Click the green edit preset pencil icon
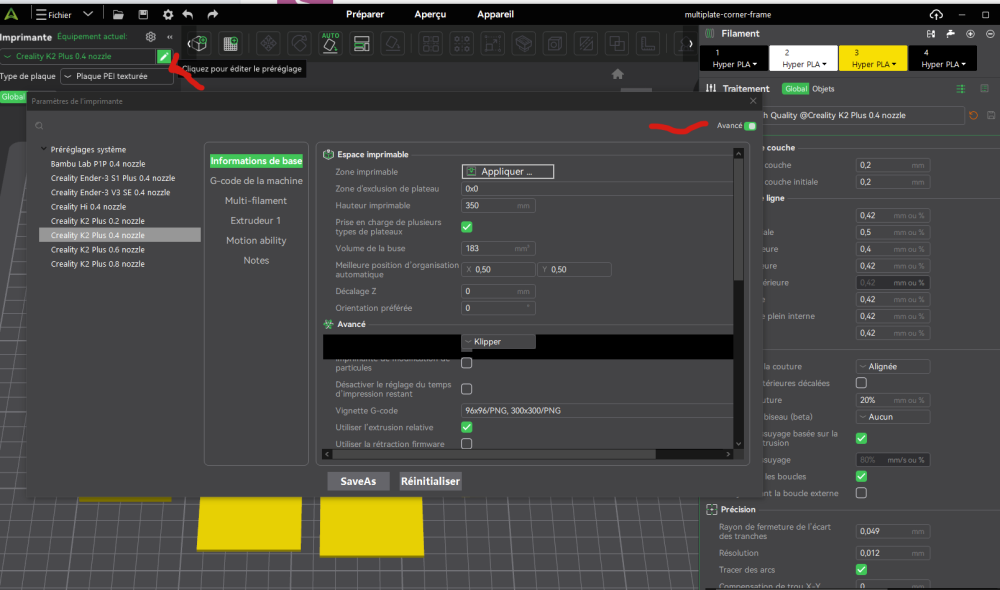The height and width of the screenshot is (590, 1000). coord(162,57)
